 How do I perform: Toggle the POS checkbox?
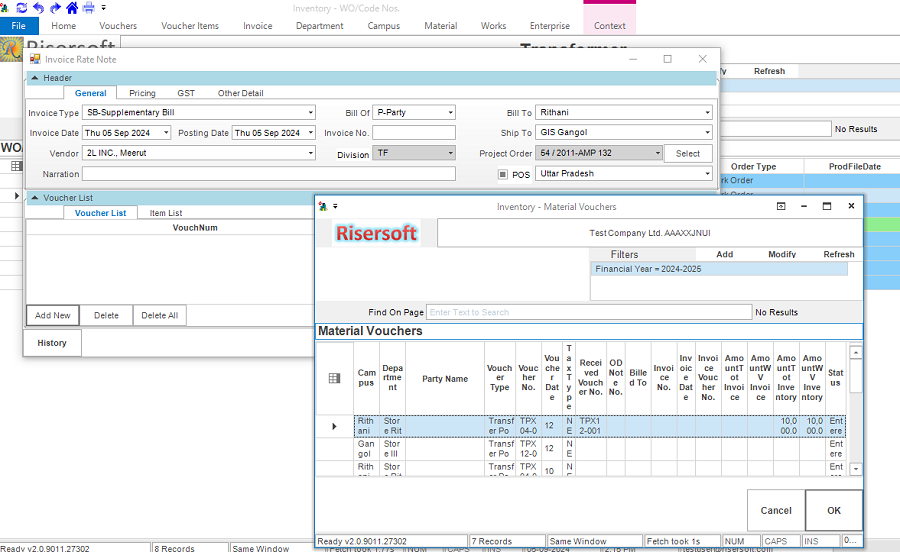[503, 174]
